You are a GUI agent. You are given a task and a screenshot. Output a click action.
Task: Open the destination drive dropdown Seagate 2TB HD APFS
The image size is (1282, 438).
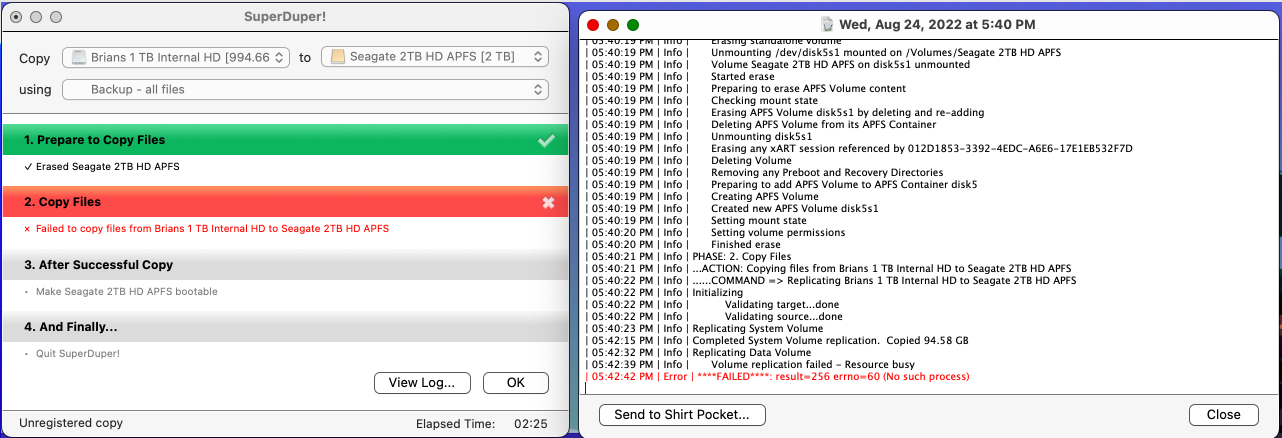(434, 58)
